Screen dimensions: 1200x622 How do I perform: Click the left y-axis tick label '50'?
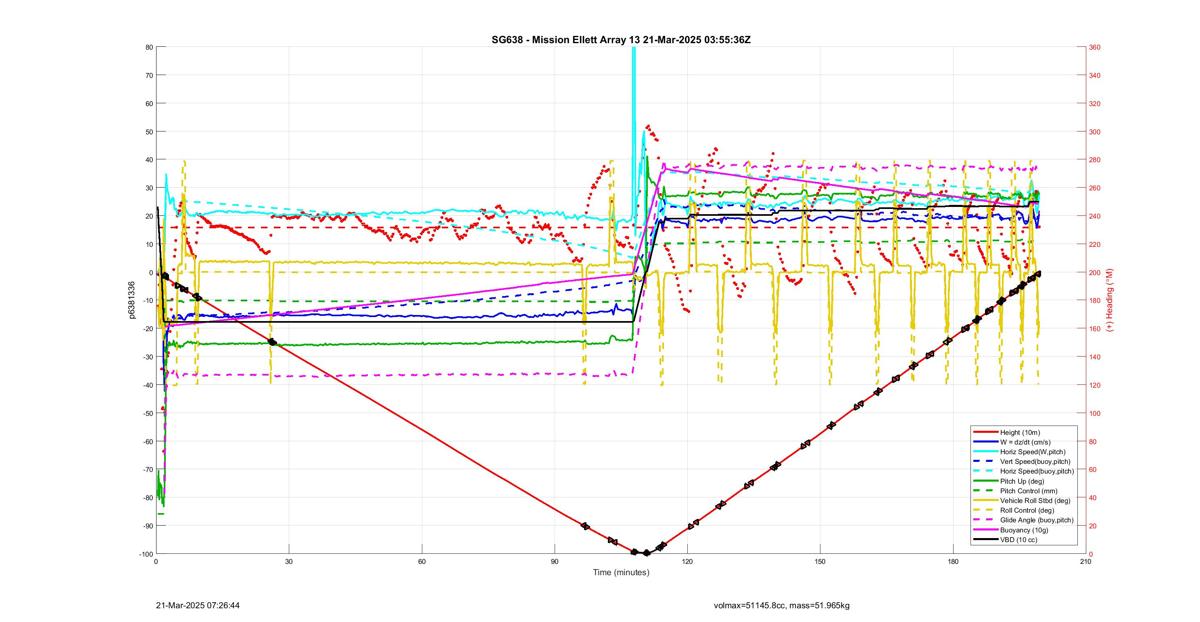point(148,132)
